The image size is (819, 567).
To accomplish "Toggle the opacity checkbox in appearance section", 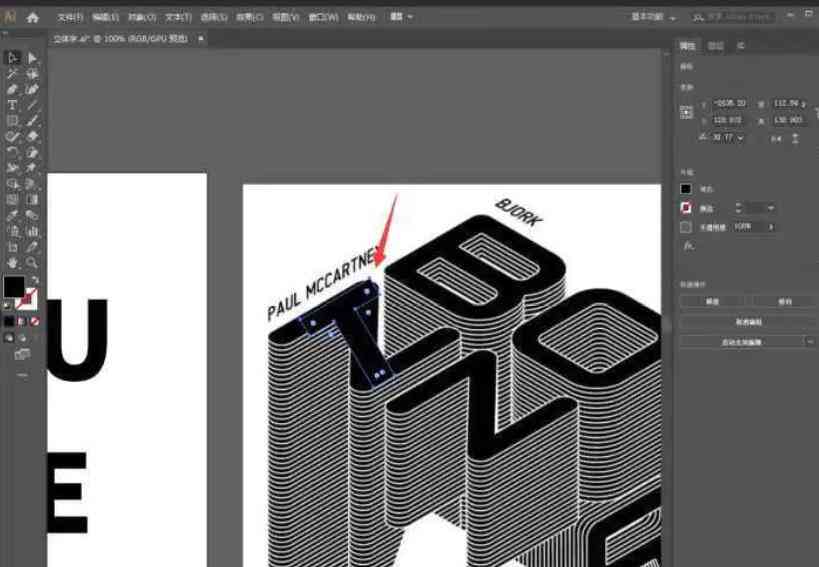I will click(x=686, y=227).
